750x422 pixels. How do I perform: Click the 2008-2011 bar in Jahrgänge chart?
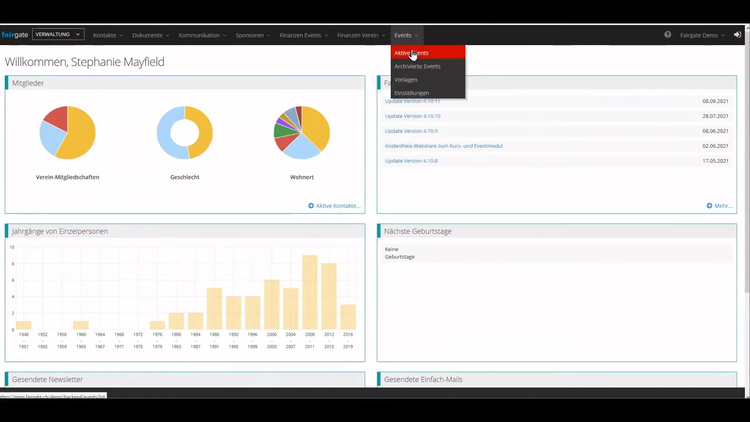tap(310, 292)
